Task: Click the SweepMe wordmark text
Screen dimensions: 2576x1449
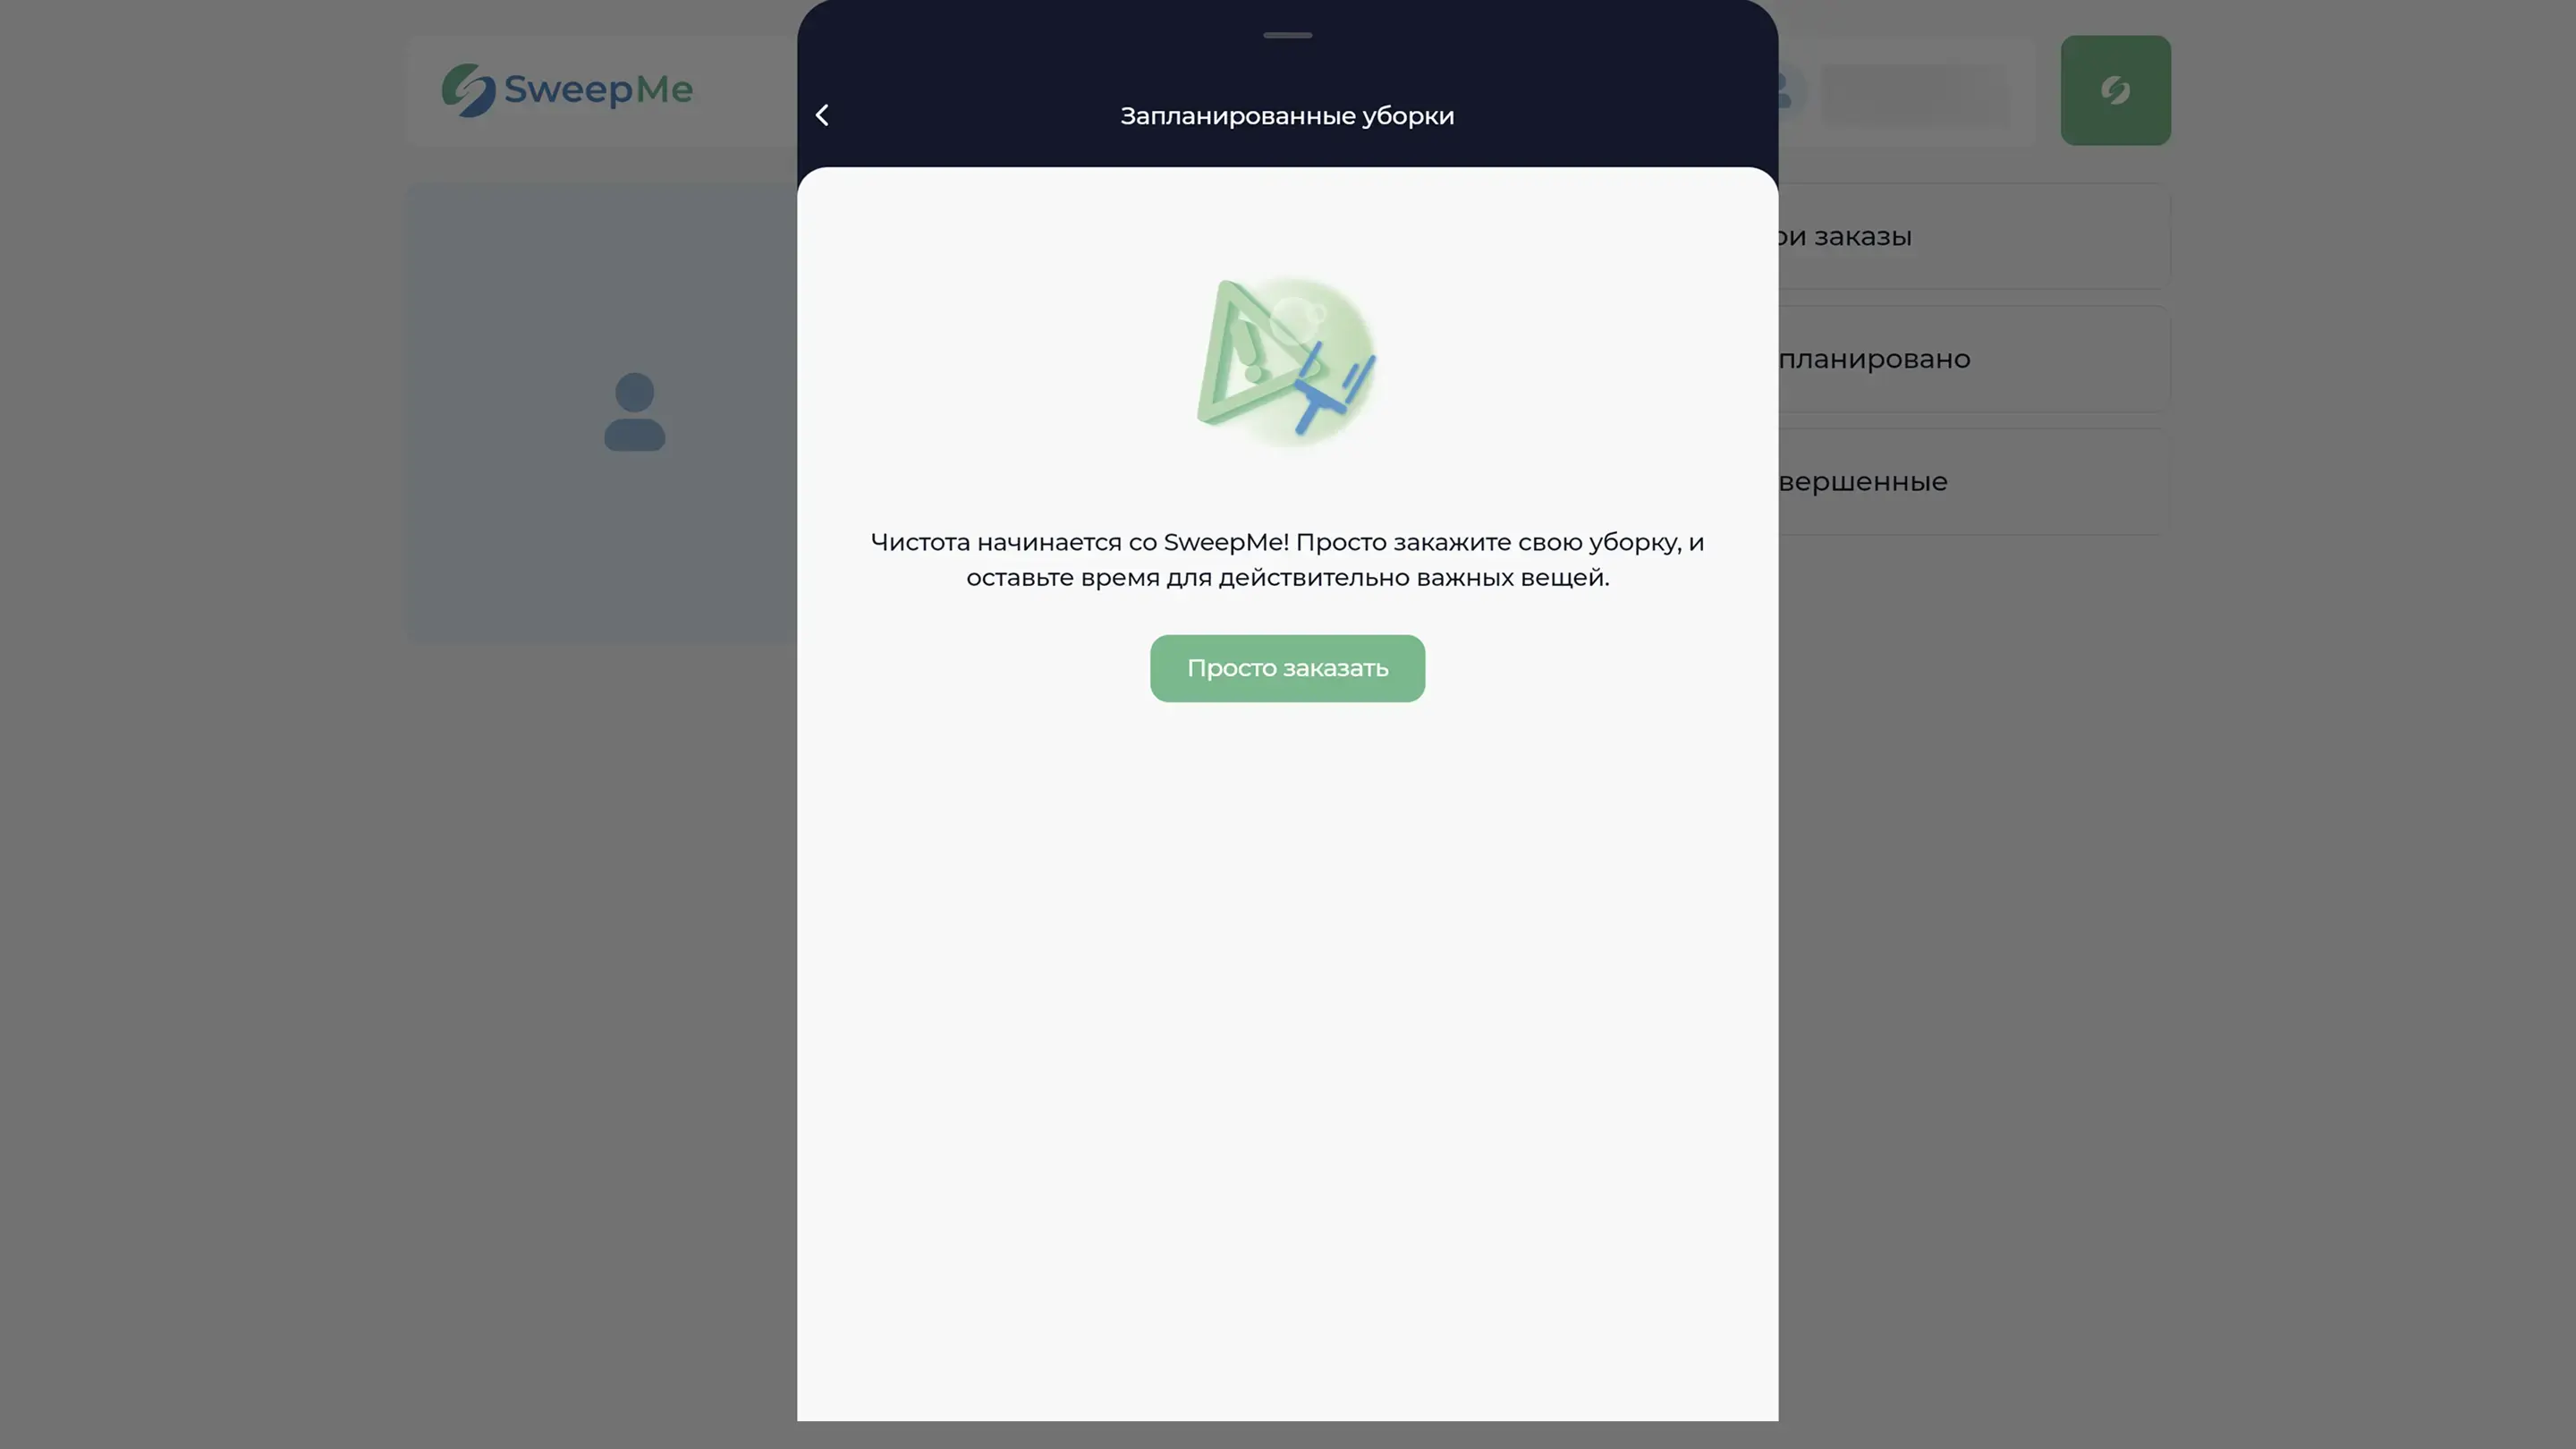Action: coord(598,90)
